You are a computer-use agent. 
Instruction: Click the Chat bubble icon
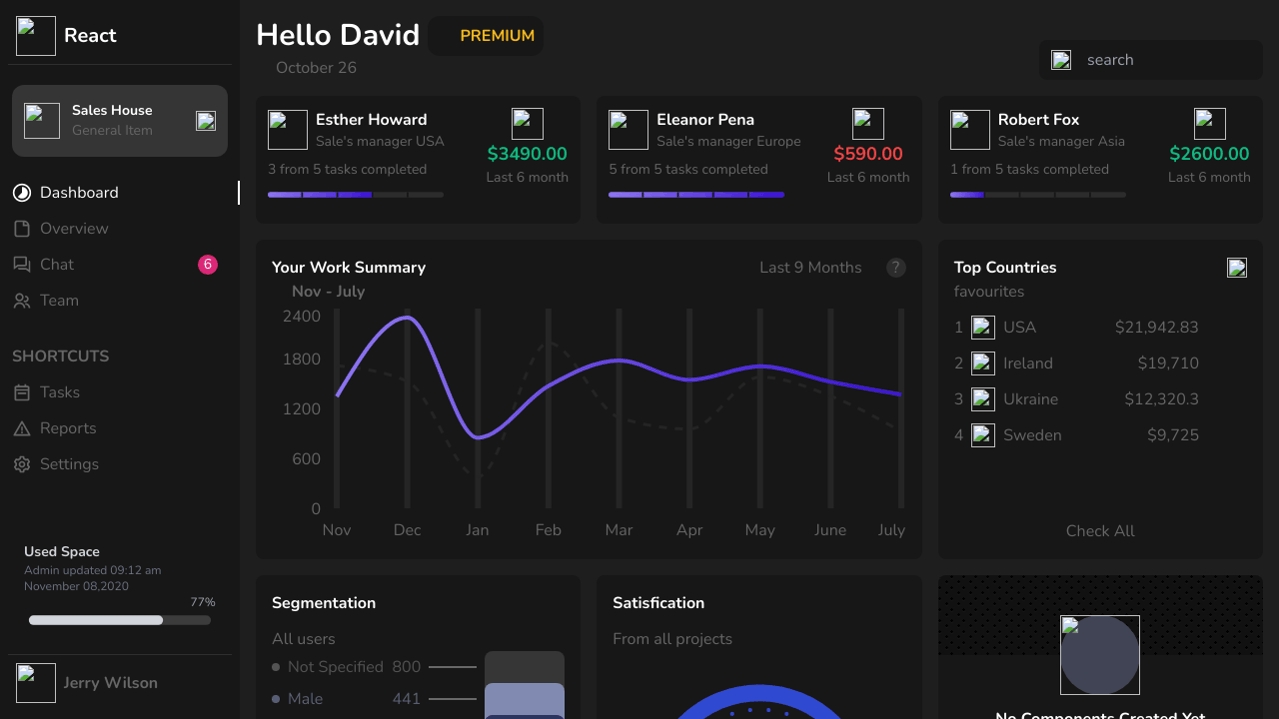pyautogui.click(x=22, y=265)
